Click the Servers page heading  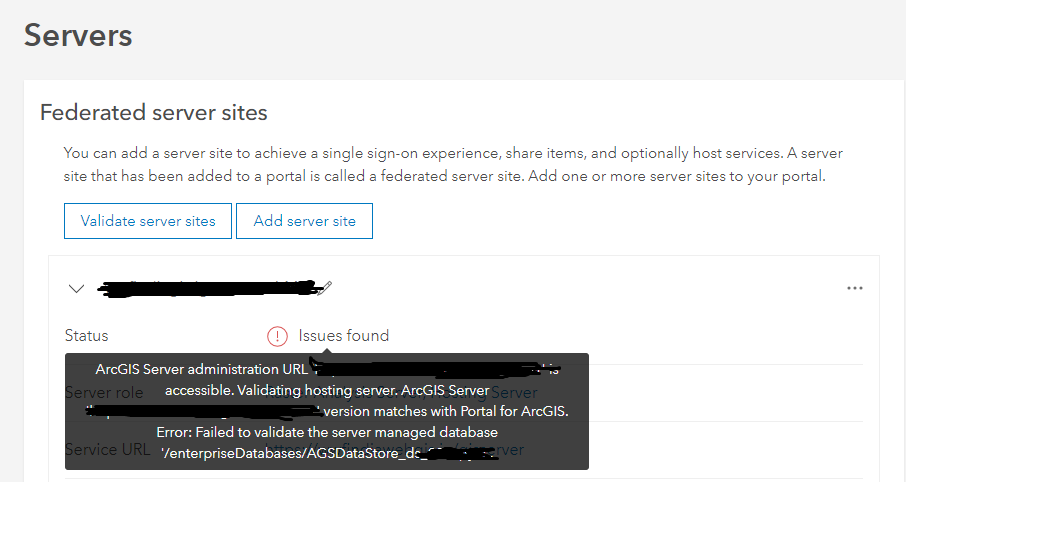78,36
